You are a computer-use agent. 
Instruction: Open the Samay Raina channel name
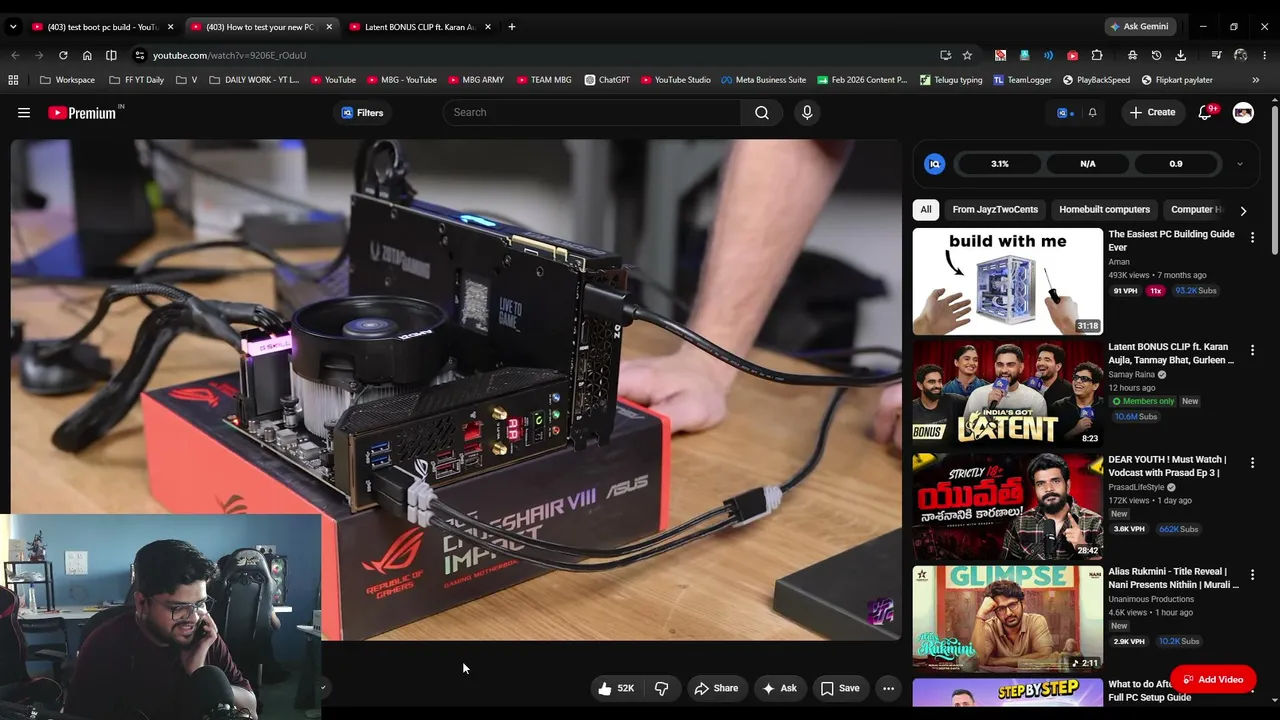point(1131,375)
